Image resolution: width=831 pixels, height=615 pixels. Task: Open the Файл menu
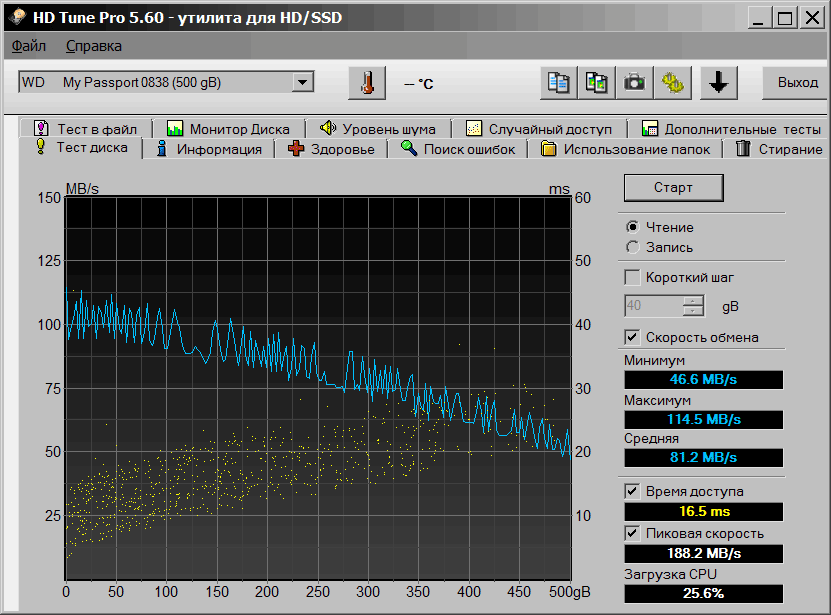[29, 46]
